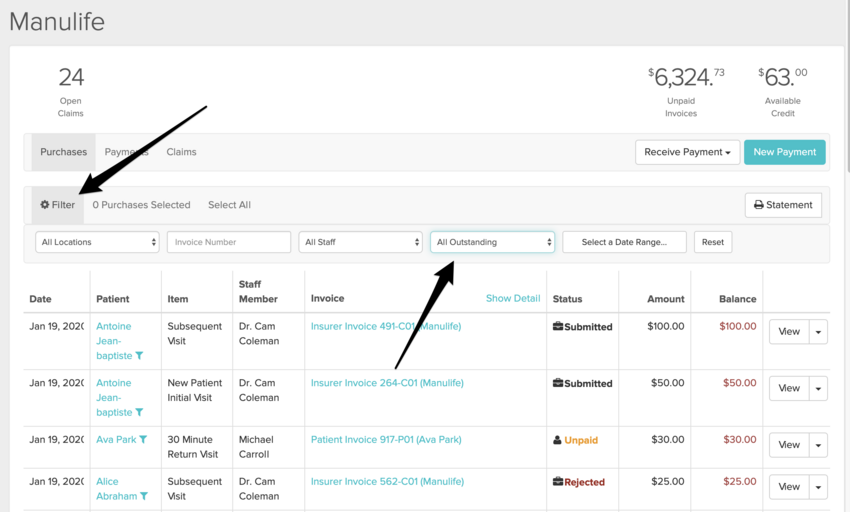This screenshot has height=512, width=850.
Task: Click person icon on Unpaid status
Action: coord(557,440)
